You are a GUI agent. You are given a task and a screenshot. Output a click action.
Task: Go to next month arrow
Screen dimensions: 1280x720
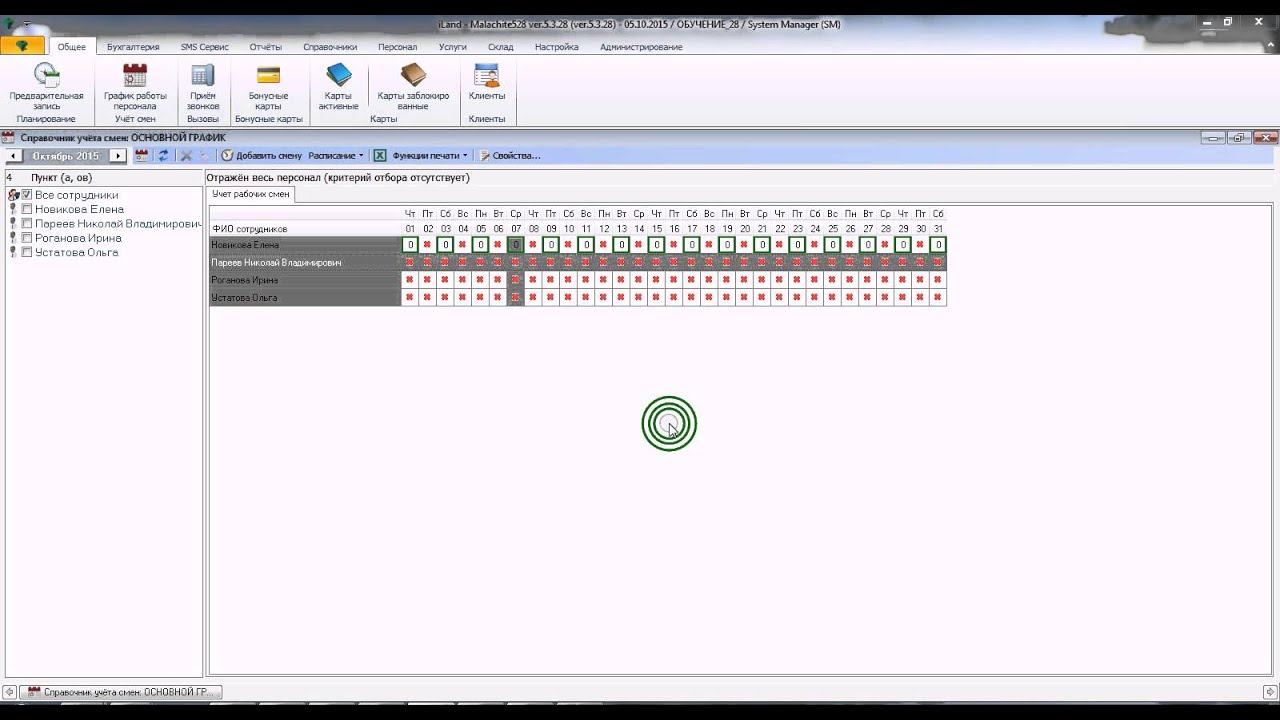pyautogui.click(x=118, y=156)
